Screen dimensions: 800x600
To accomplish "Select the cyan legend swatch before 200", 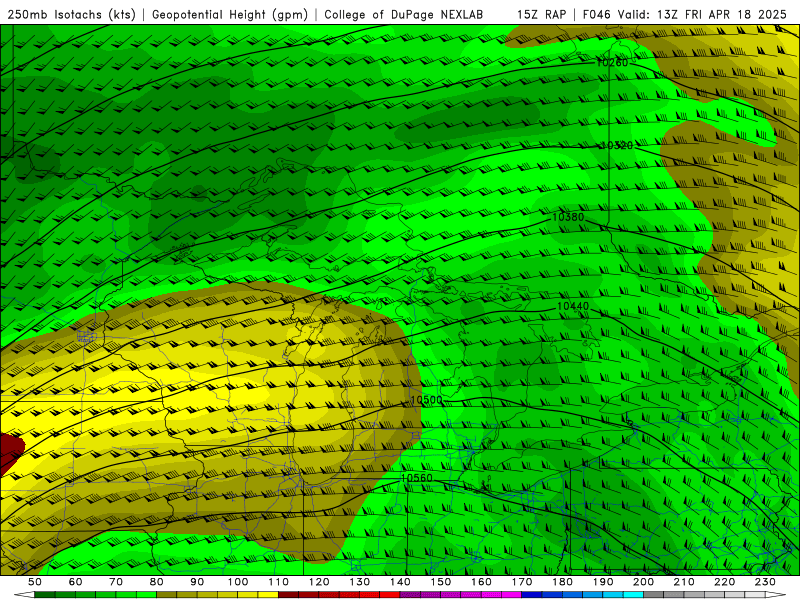I will pyautogui.click(x=633, y=595).
